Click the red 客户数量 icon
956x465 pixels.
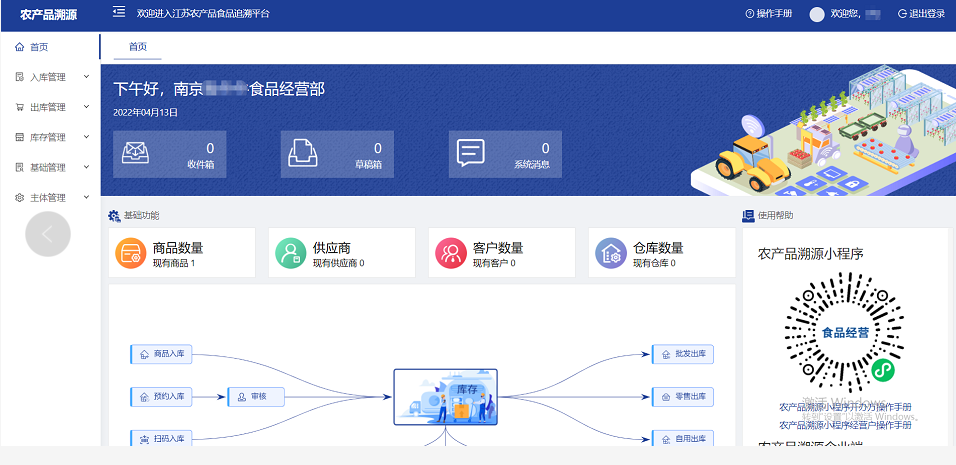(450, 254)
